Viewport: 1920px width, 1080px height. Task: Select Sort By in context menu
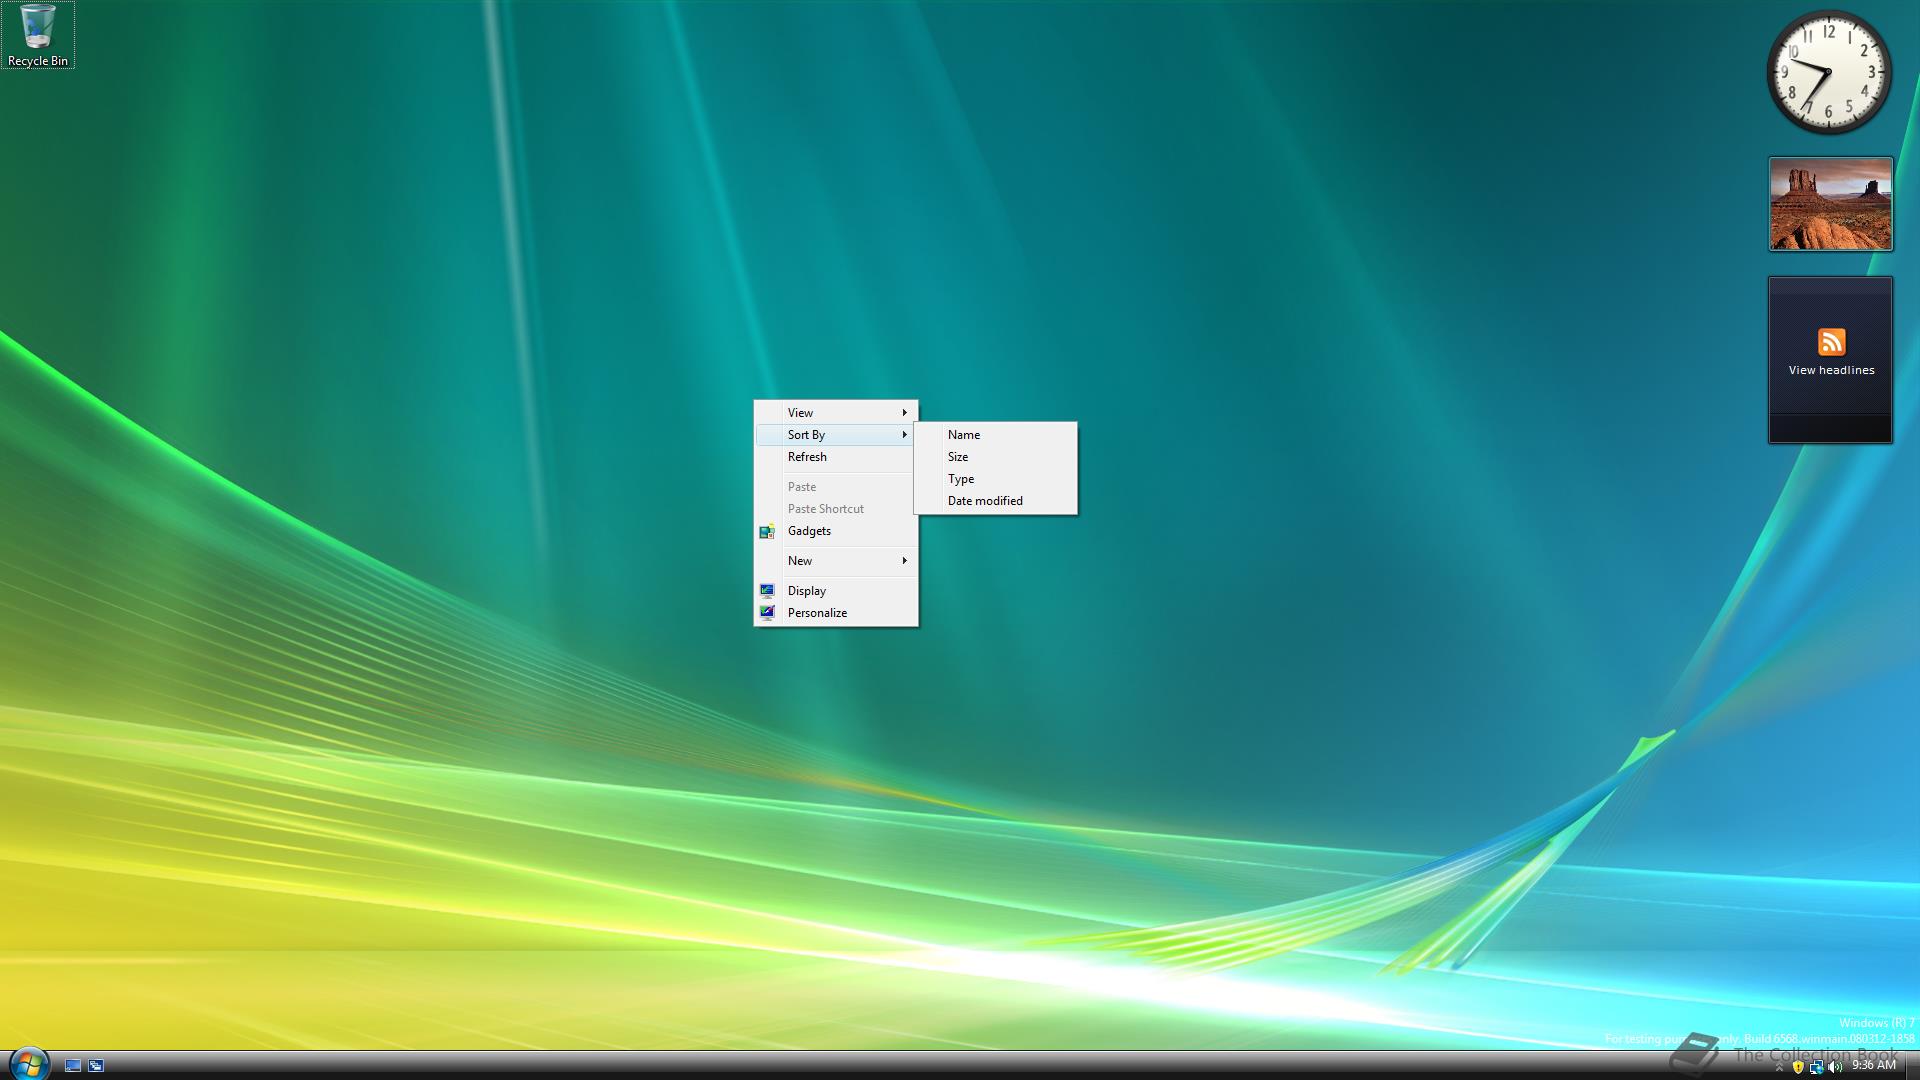tap(836, 435)
